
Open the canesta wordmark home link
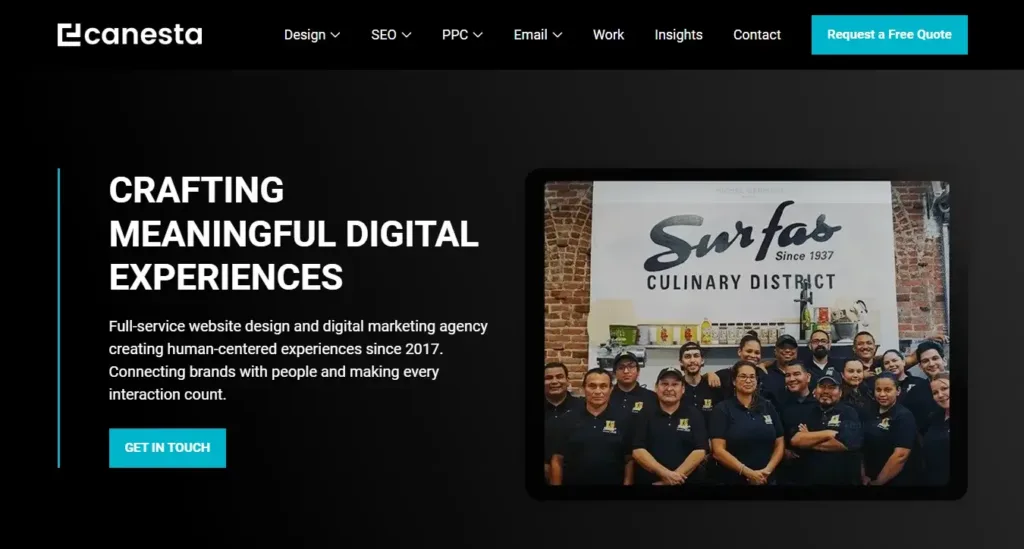coord(143,35)
